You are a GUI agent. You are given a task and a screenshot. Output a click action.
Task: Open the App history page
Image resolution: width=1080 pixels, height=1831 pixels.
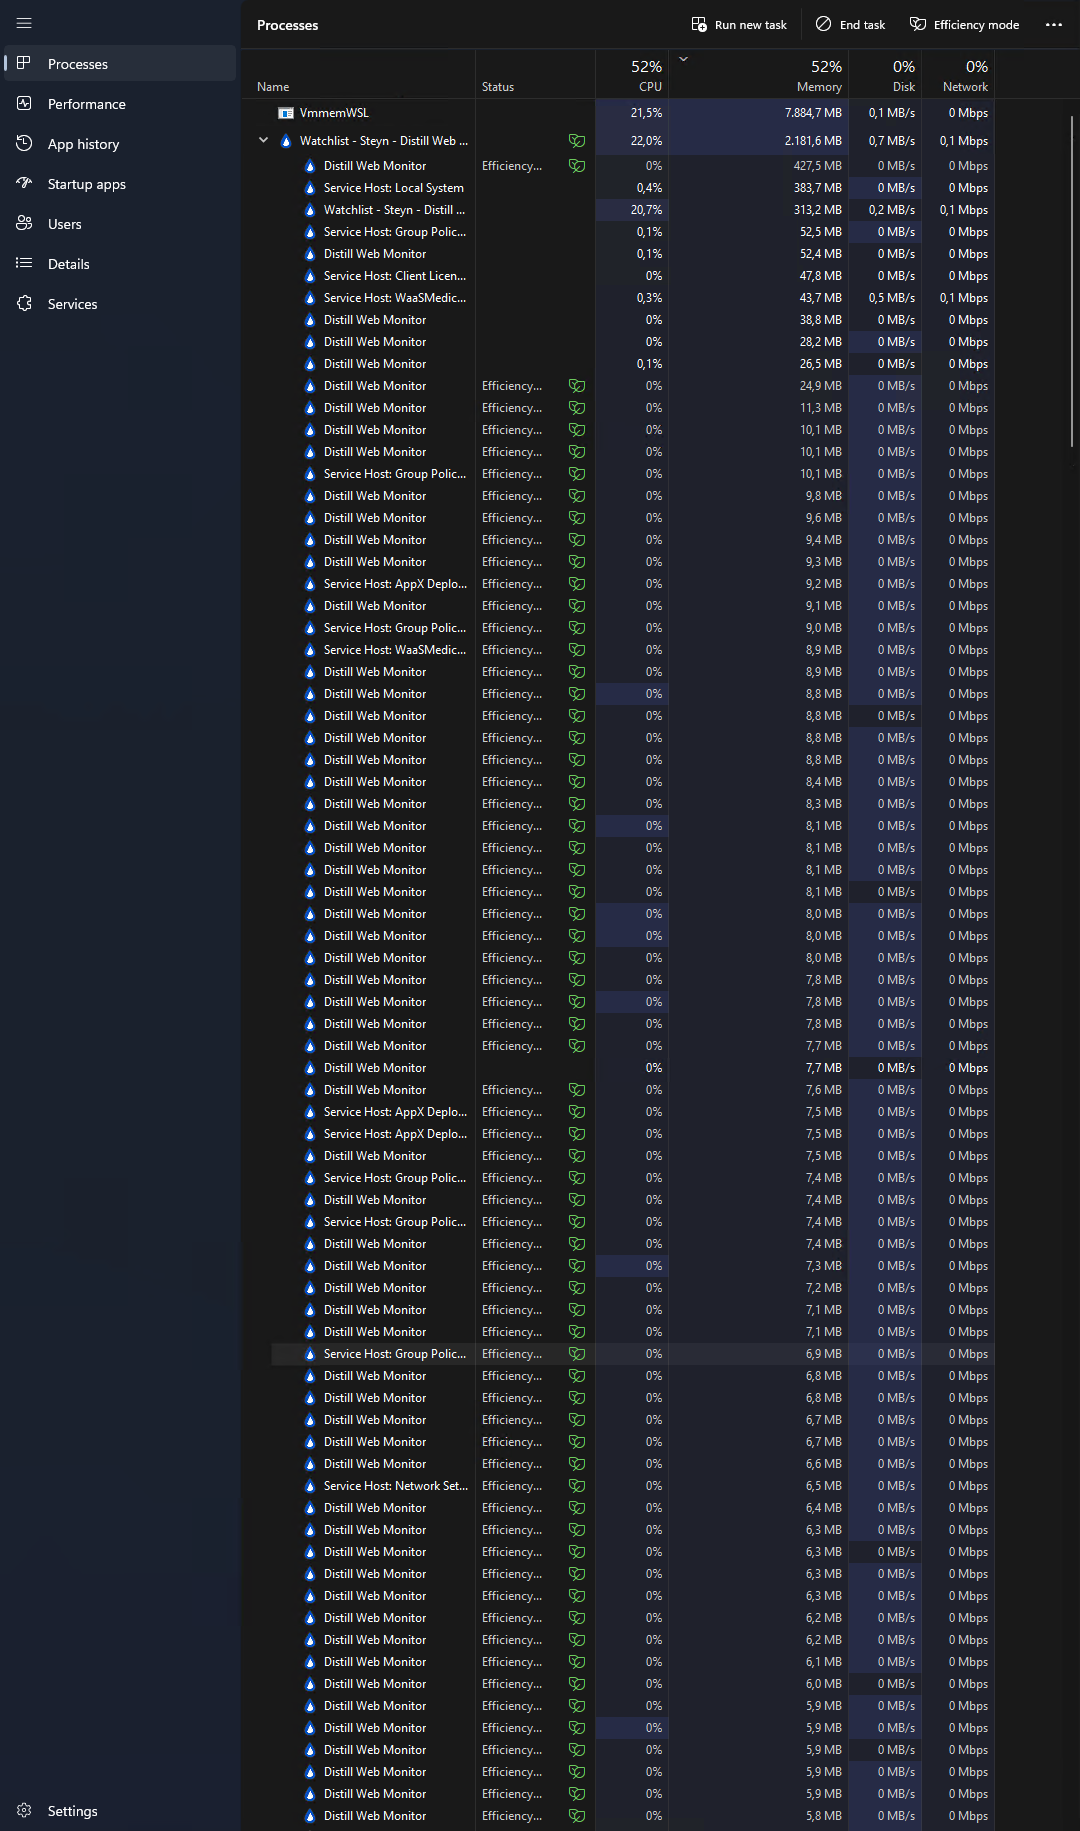click(x=120, y=143)
